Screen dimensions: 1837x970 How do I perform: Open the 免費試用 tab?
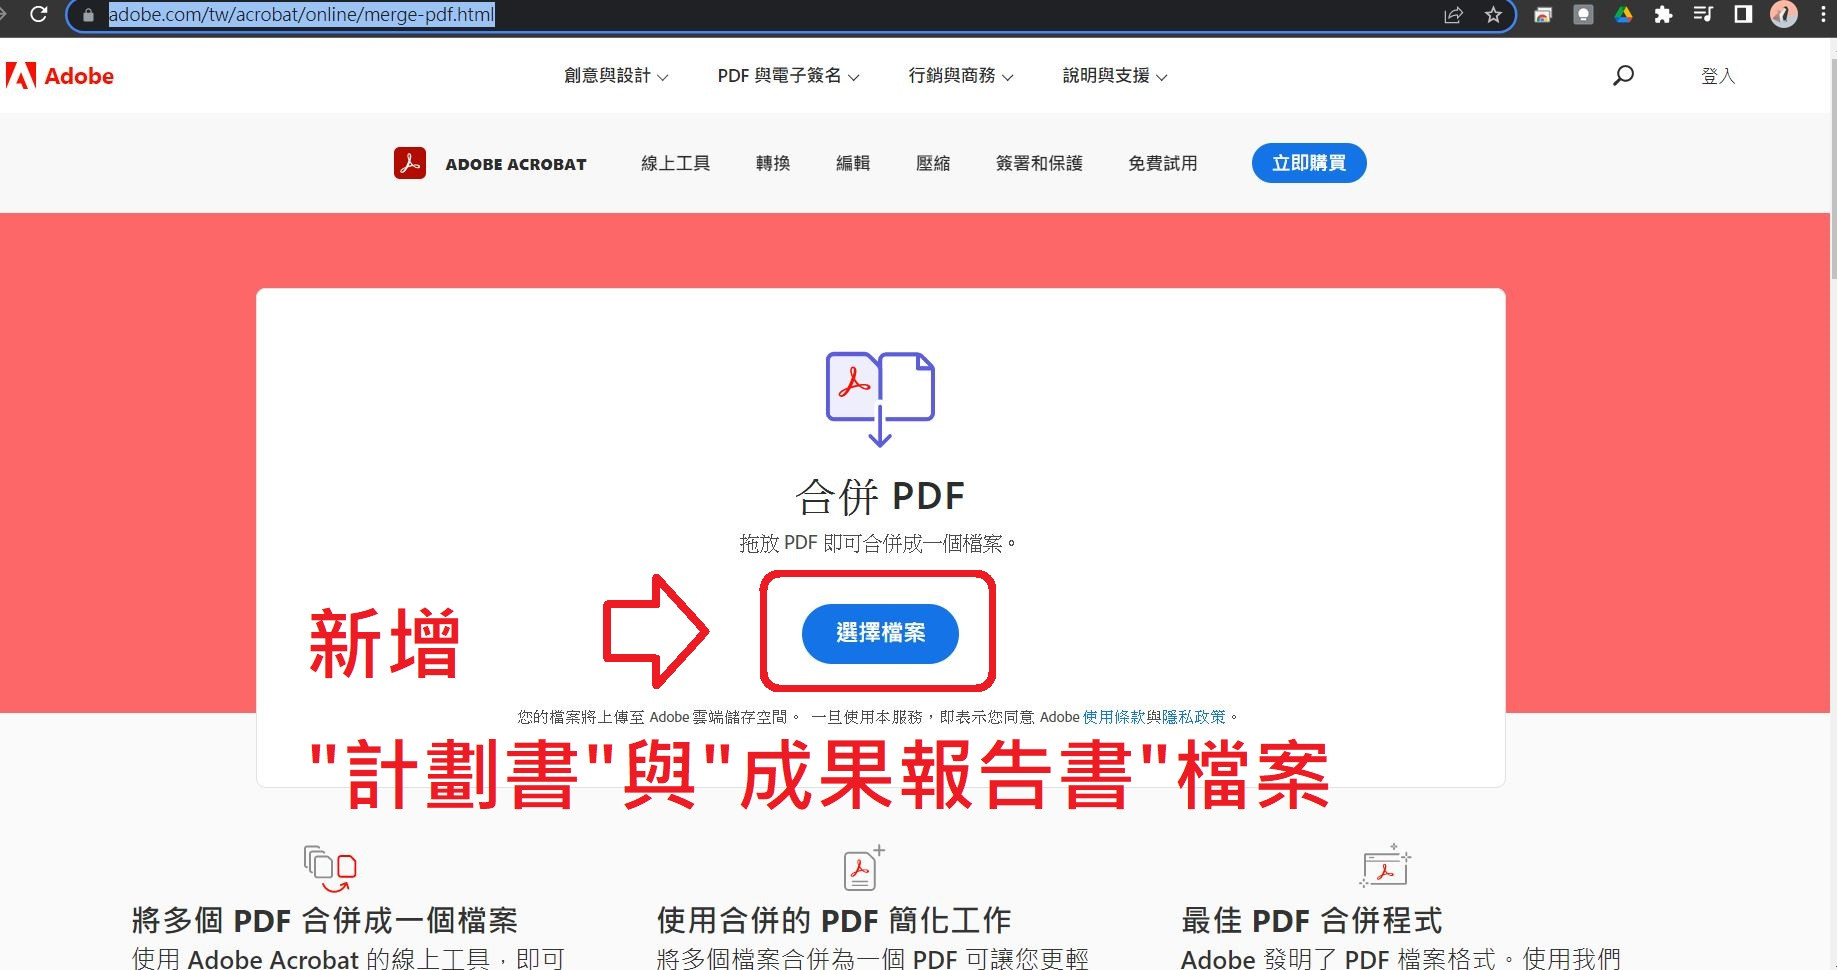[x=1162, y=163]
